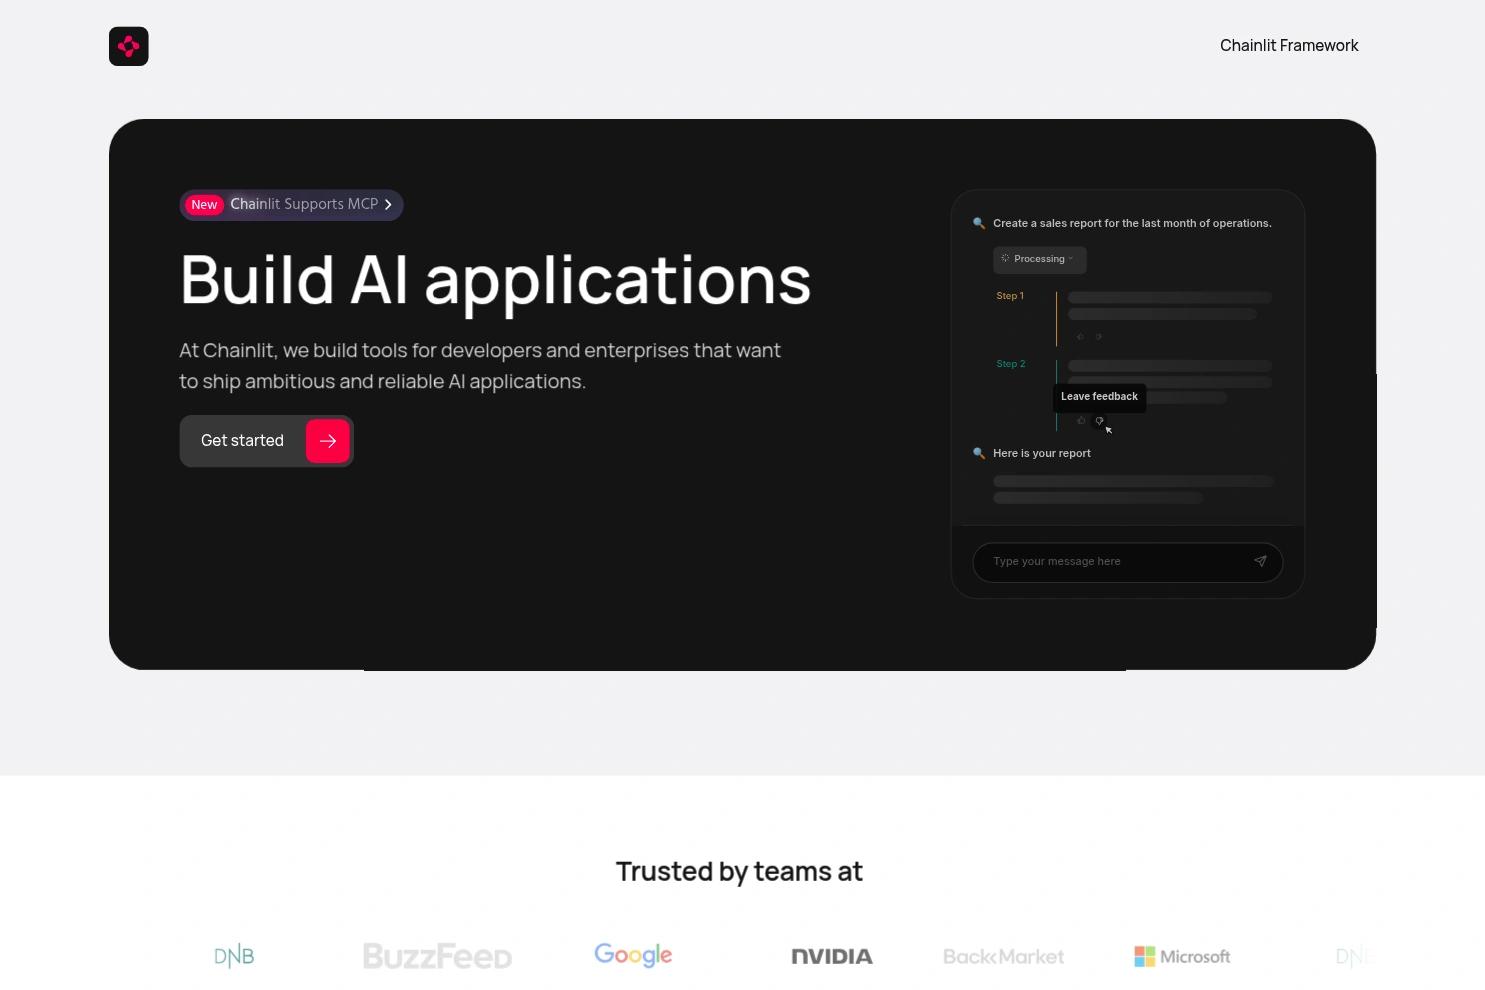Screen dimensions: 1485x990
Task: Expand the Processing dropdown in chat preview
Action: (x=1039, y=259)
